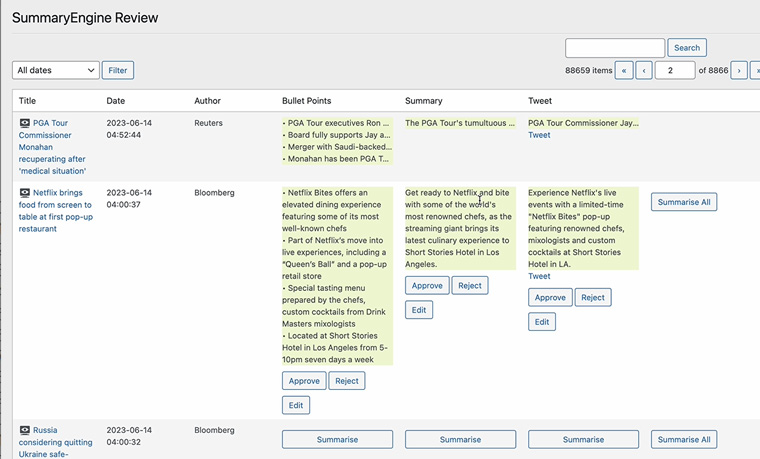Click the Tweet column header
Screen dimensions: 760x459
point(540,101)
